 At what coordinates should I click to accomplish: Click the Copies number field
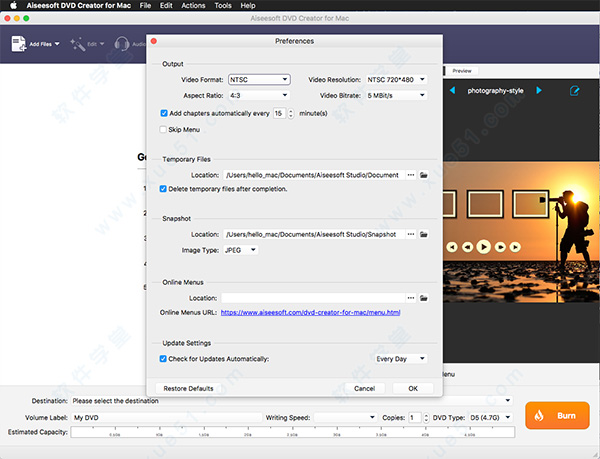point(415,417)
